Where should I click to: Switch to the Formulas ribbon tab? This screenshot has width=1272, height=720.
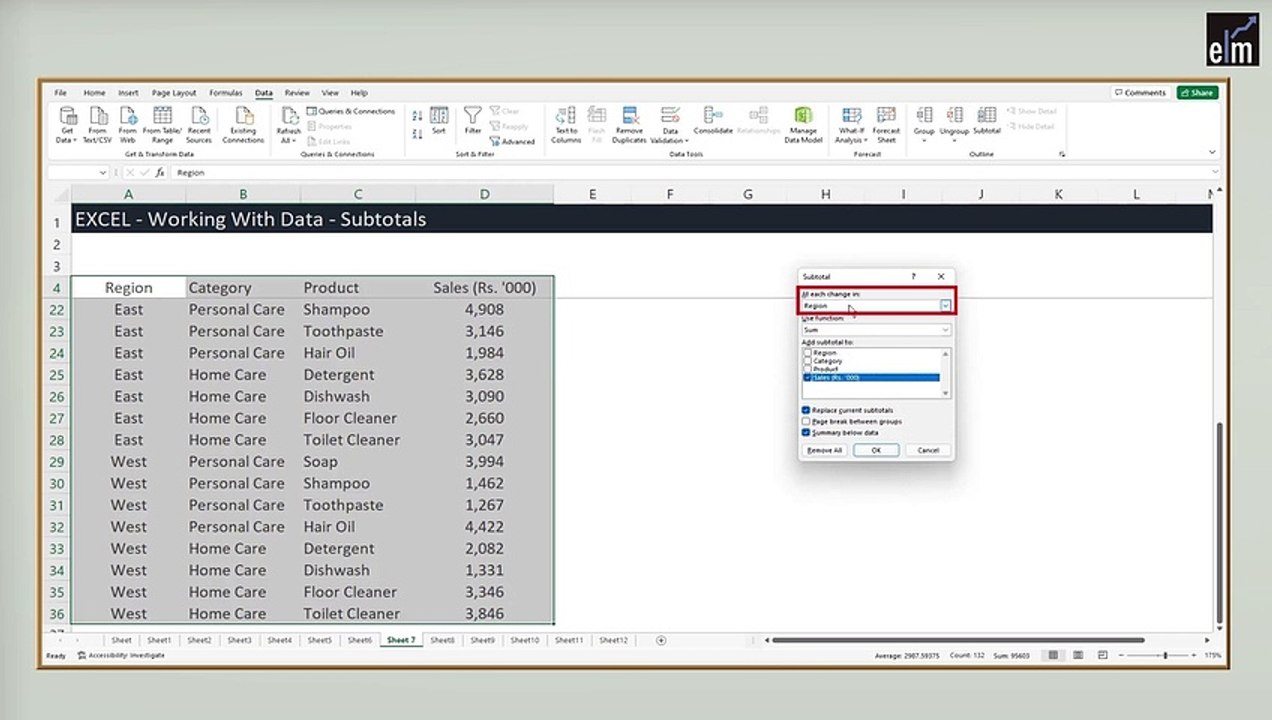[226, 93]
